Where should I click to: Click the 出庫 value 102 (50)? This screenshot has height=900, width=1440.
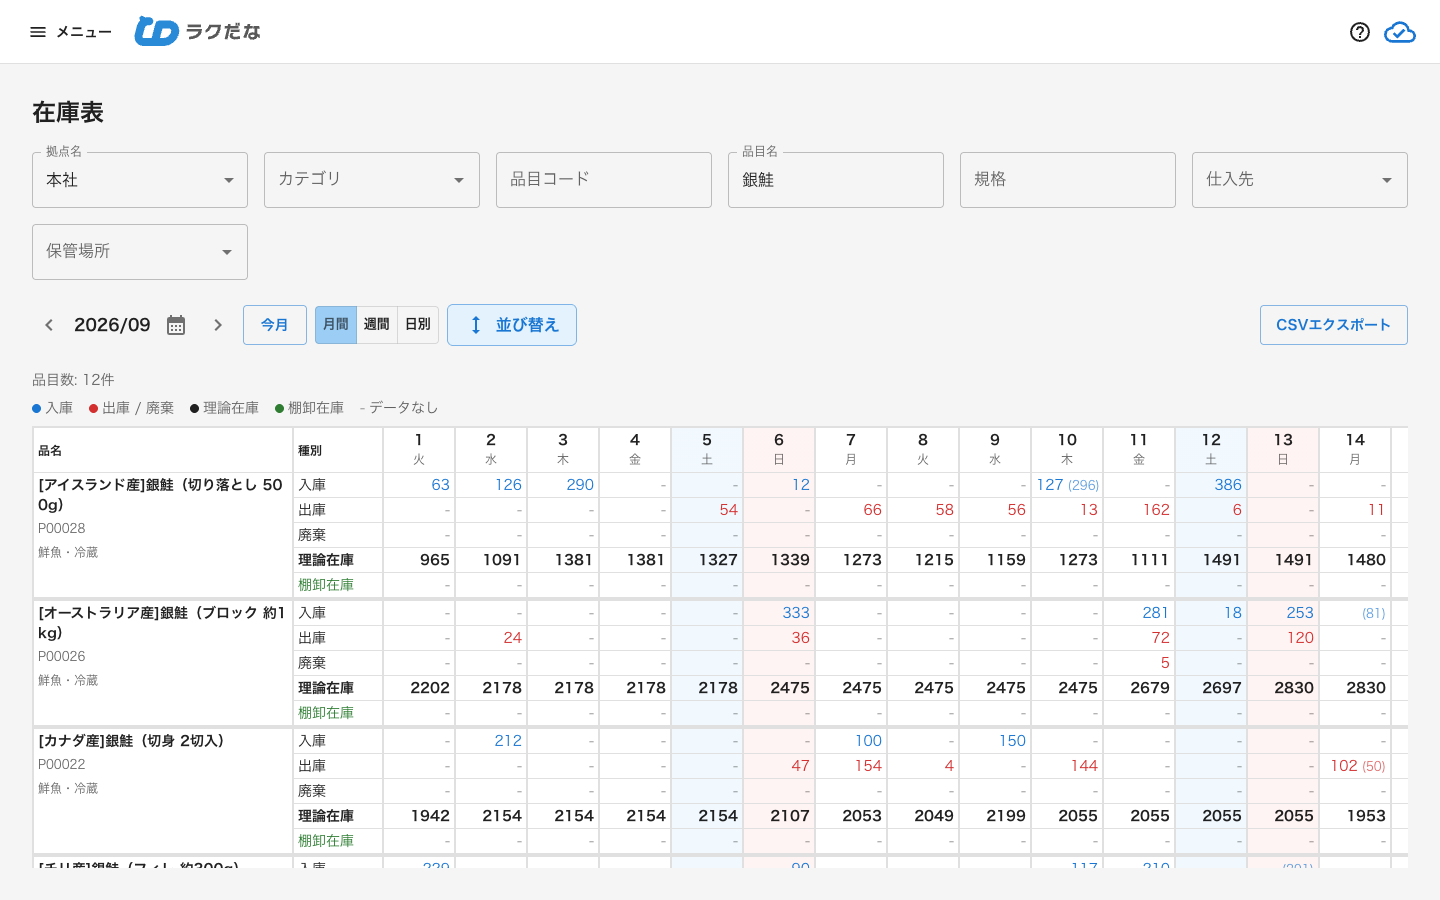[x=1358, y=766]
